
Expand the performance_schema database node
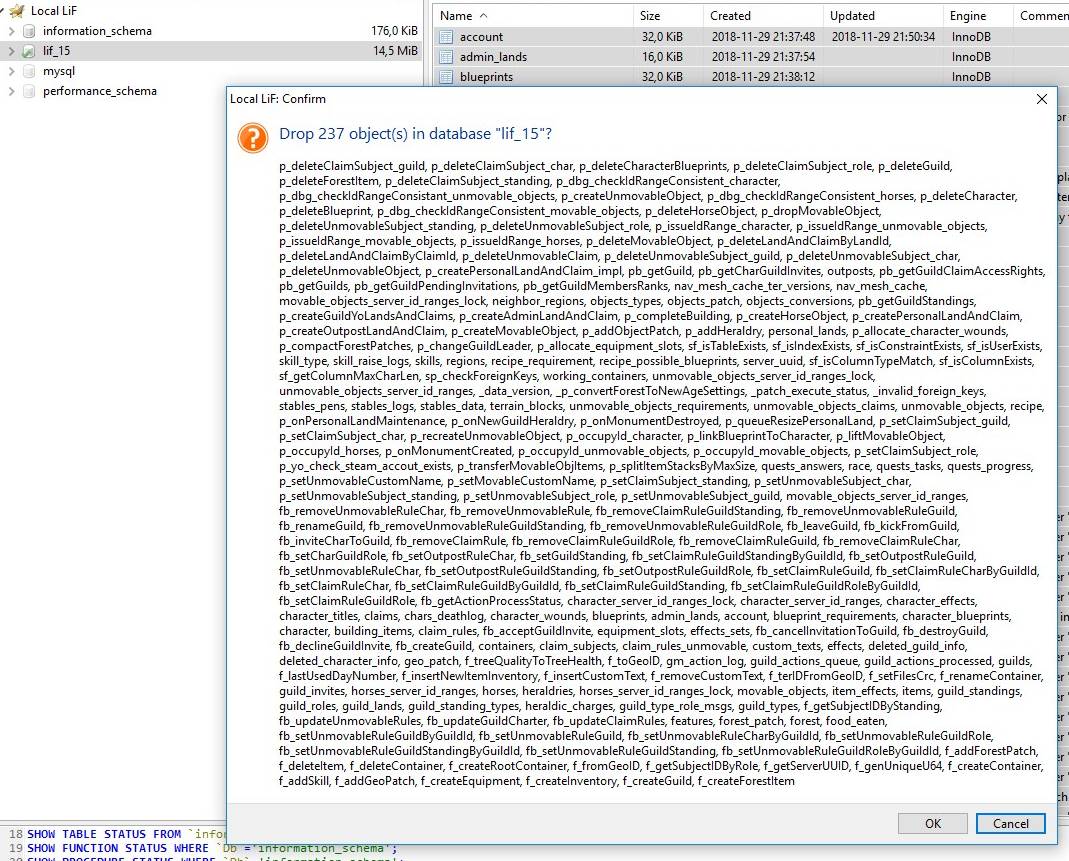click(11, 91)
